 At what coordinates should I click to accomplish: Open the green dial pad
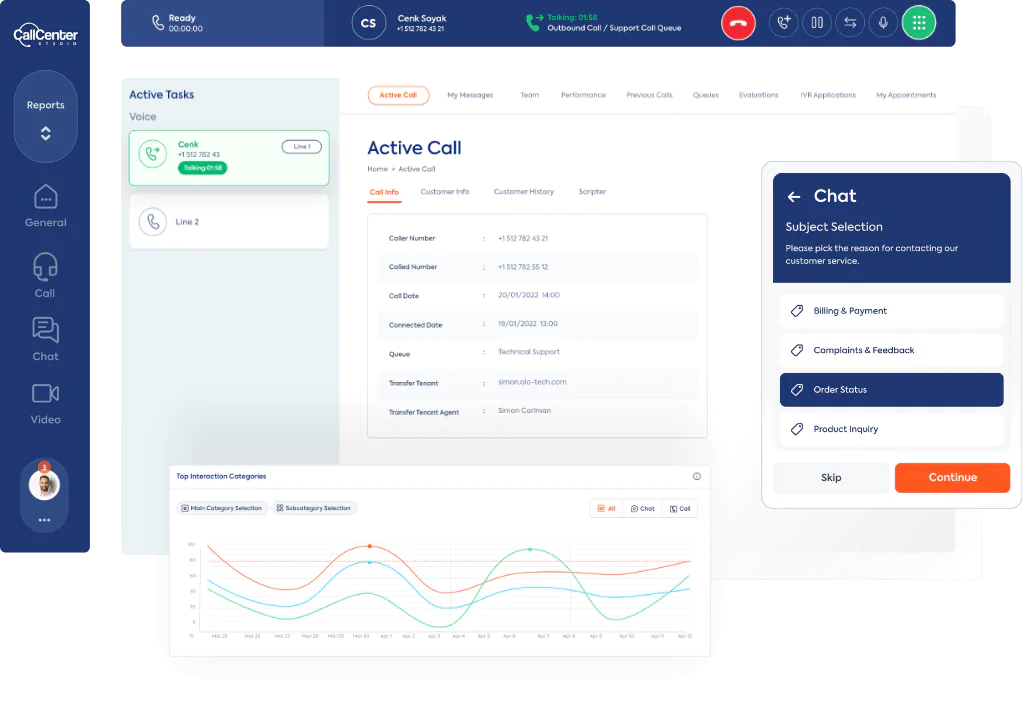(918, 23)
